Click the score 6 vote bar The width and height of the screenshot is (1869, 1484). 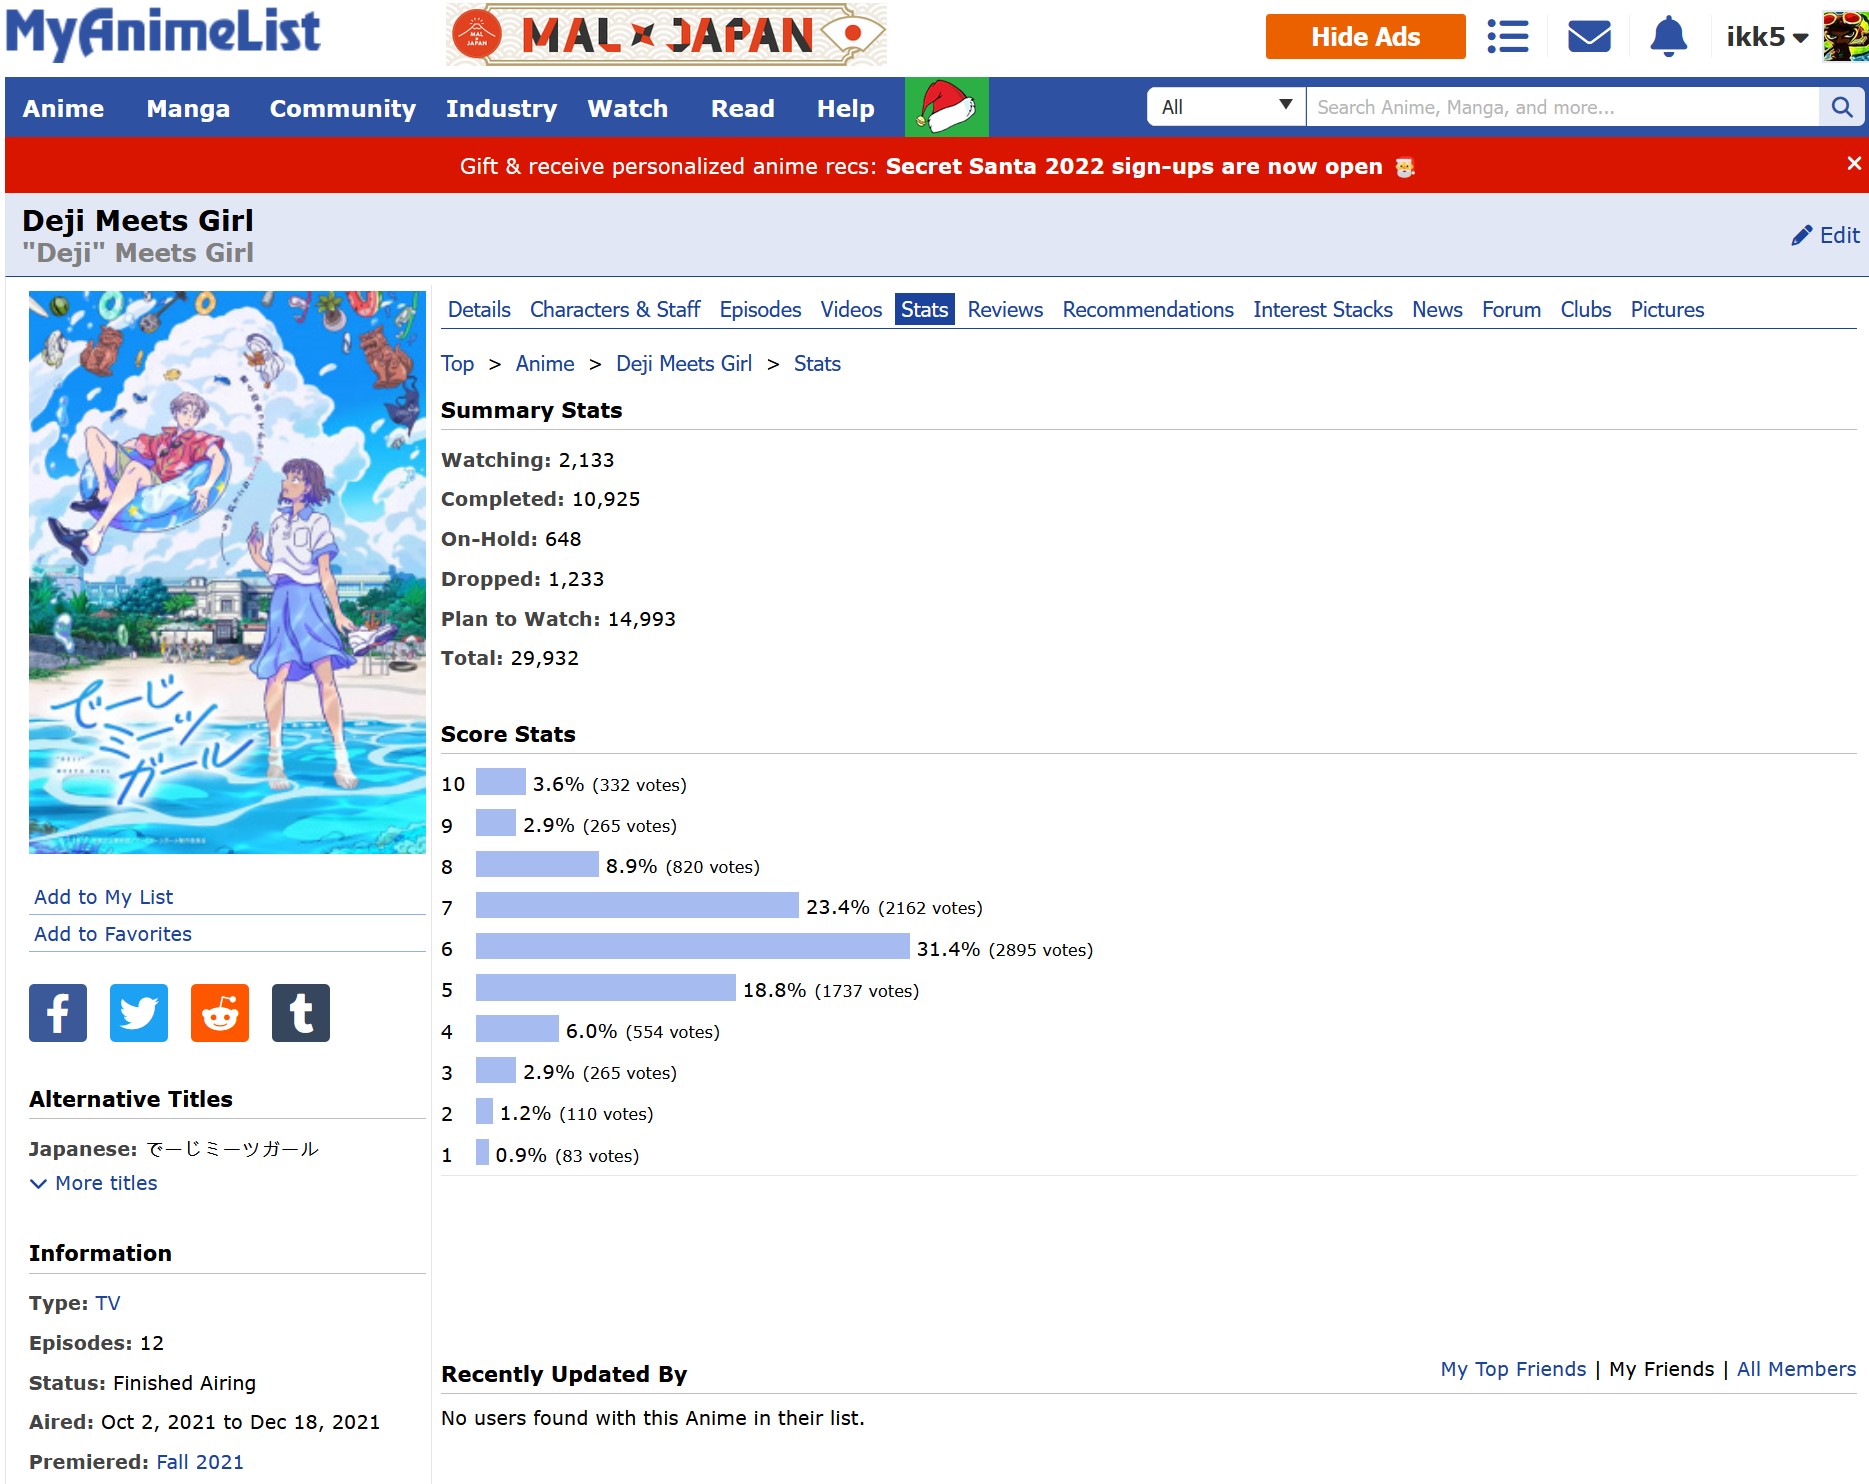(692, 947)
